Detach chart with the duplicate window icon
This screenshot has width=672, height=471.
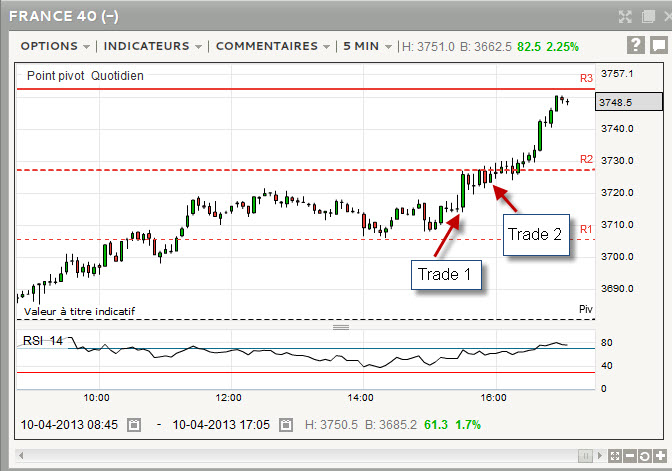[x=648, y=16]
